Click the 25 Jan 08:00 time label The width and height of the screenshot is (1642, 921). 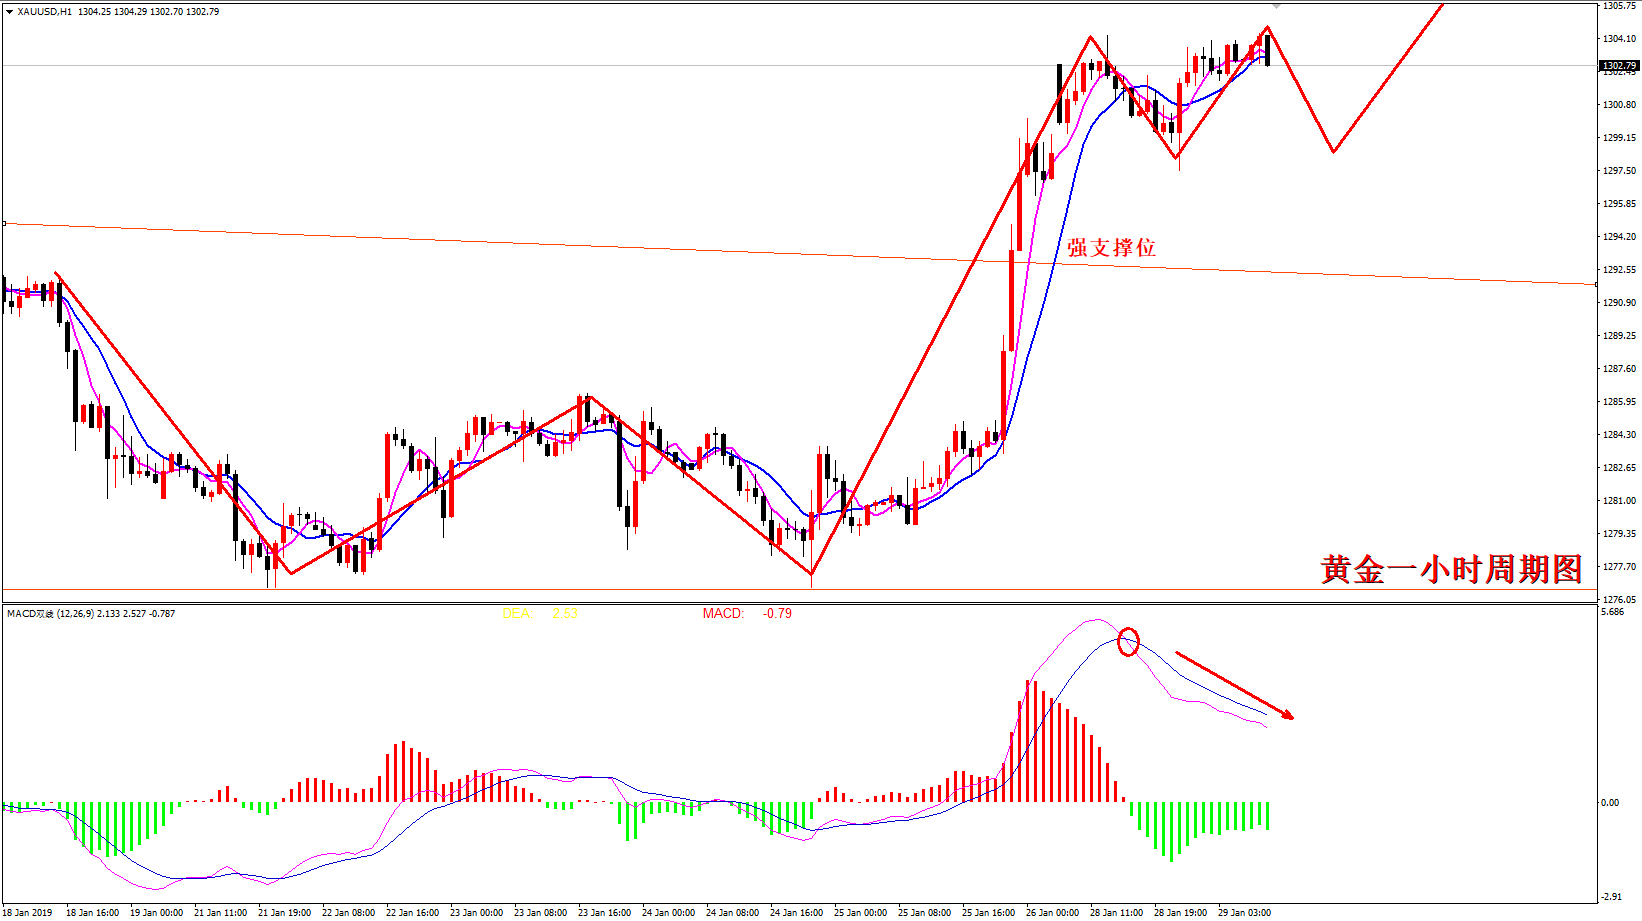click(925, 912)
